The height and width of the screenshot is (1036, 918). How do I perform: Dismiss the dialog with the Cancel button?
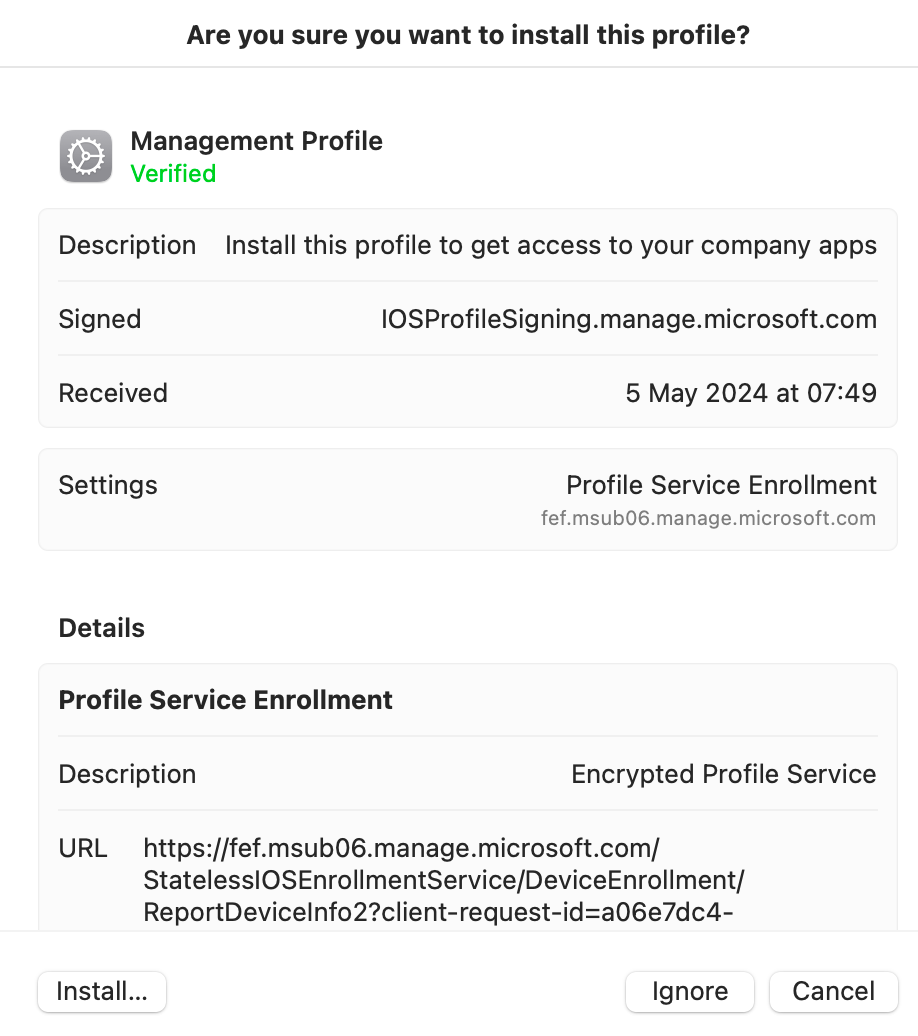[x=833, y=991]
